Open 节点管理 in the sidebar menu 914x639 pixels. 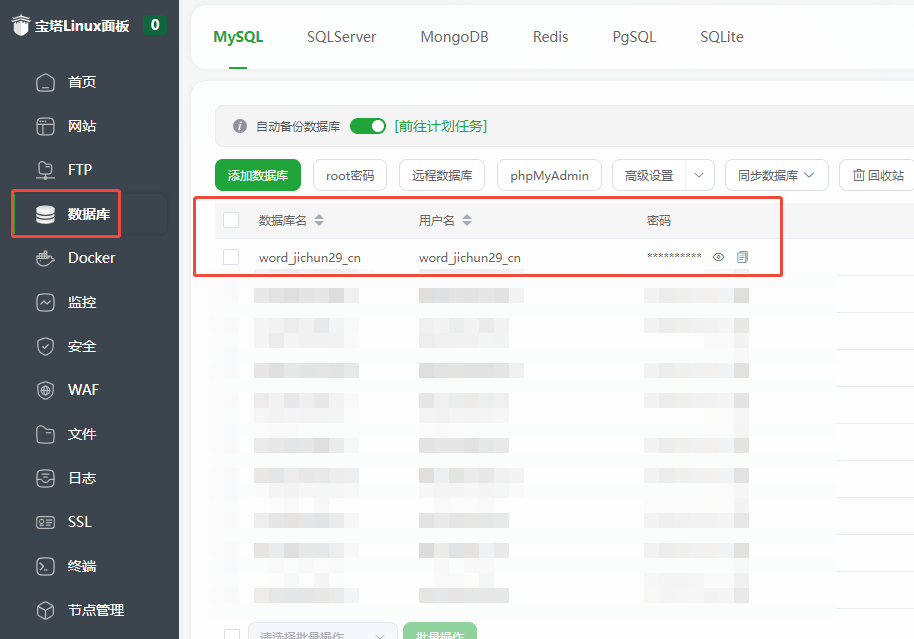tap(96, 610)
